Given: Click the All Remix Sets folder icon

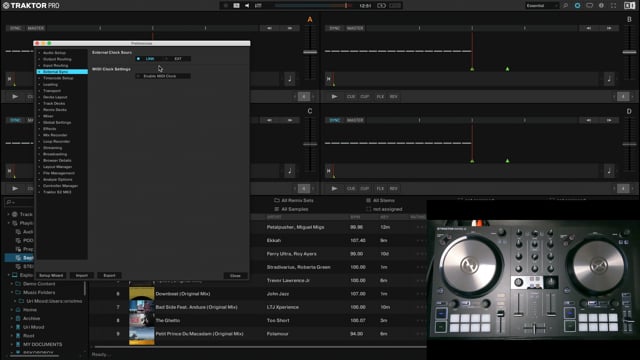Looking at the screenshot, I should (277, 200).
